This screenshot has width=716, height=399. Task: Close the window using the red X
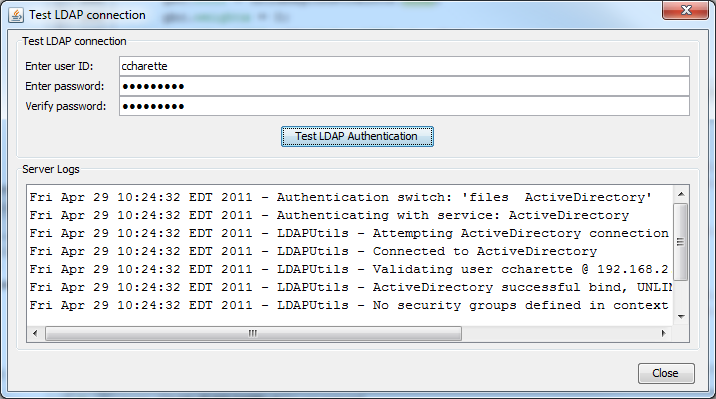(x=685, y=10)
